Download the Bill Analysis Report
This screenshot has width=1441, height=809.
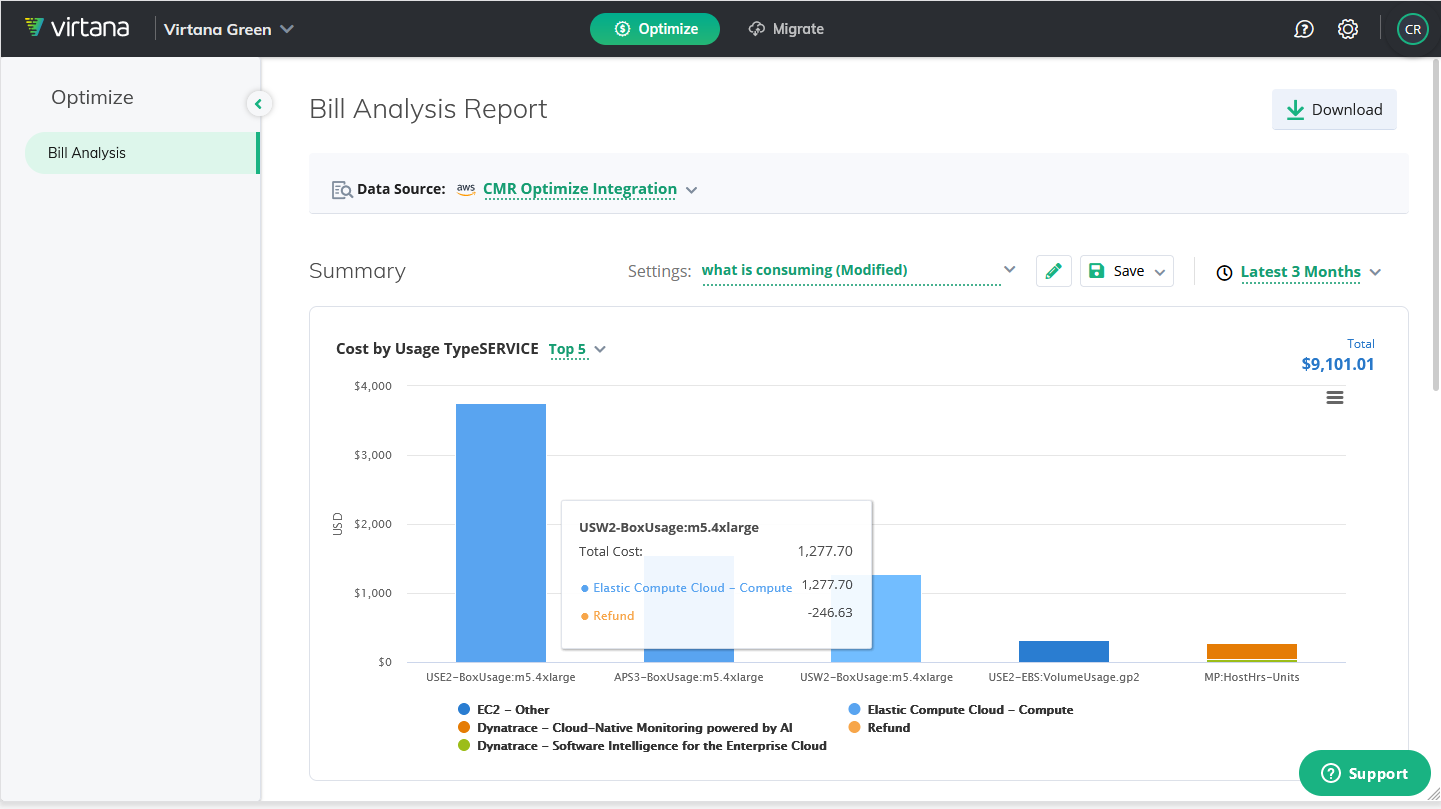pyautogui.click(x=1334, y=110)
